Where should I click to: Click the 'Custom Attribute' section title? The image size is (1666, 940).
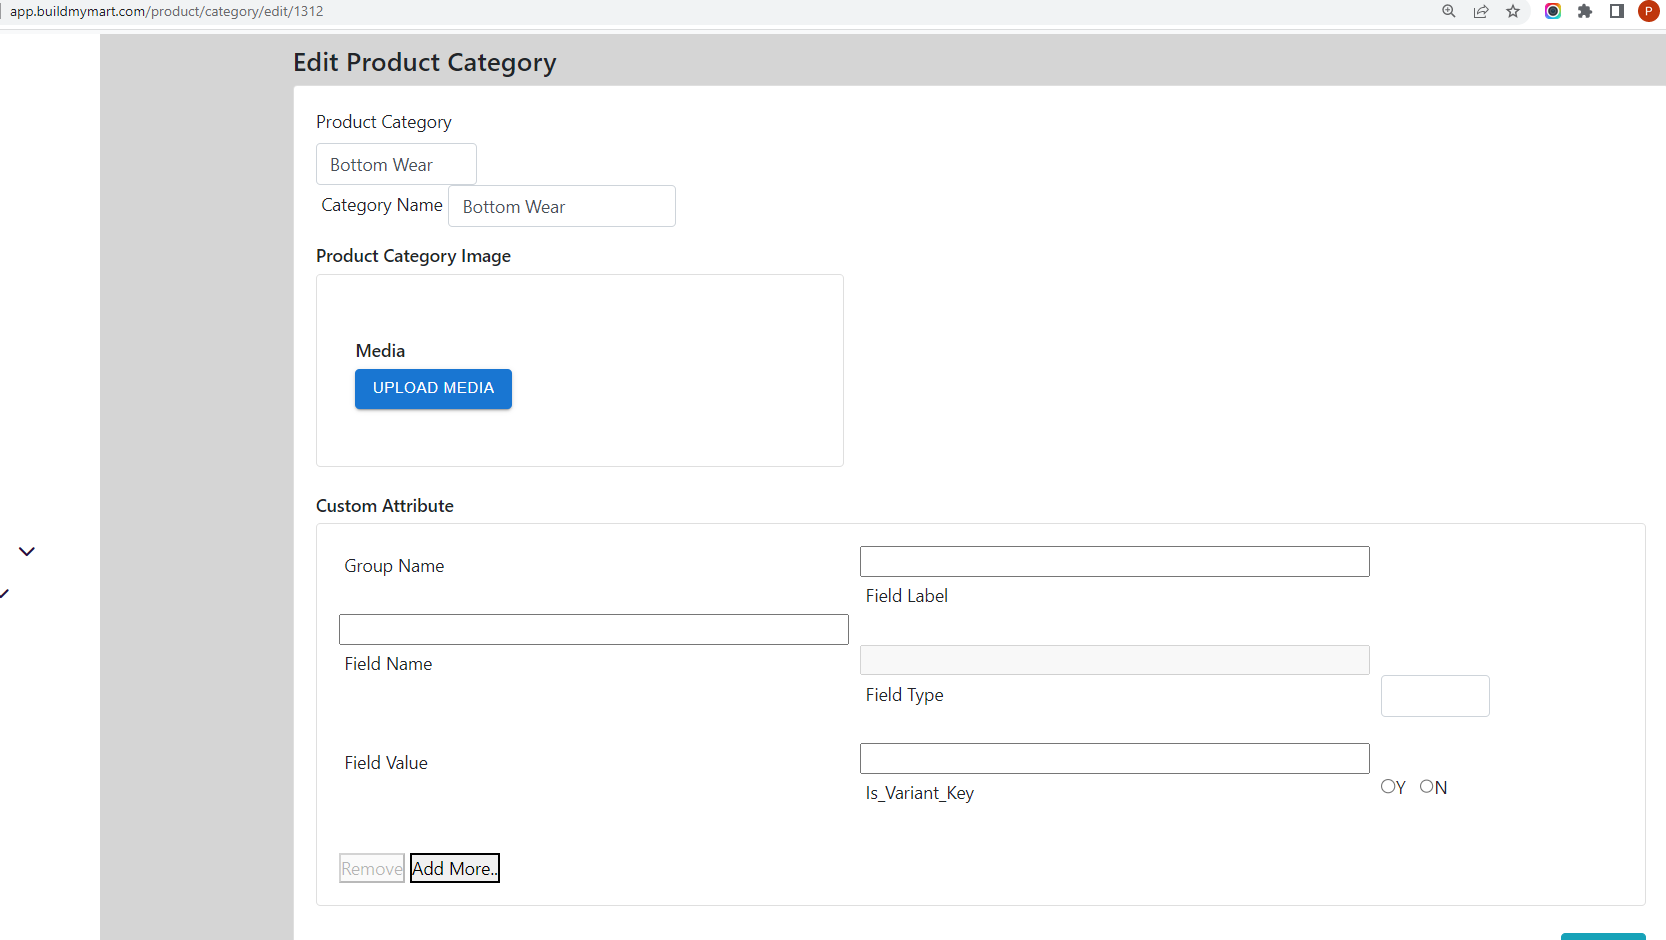click(x=385, y=506)
